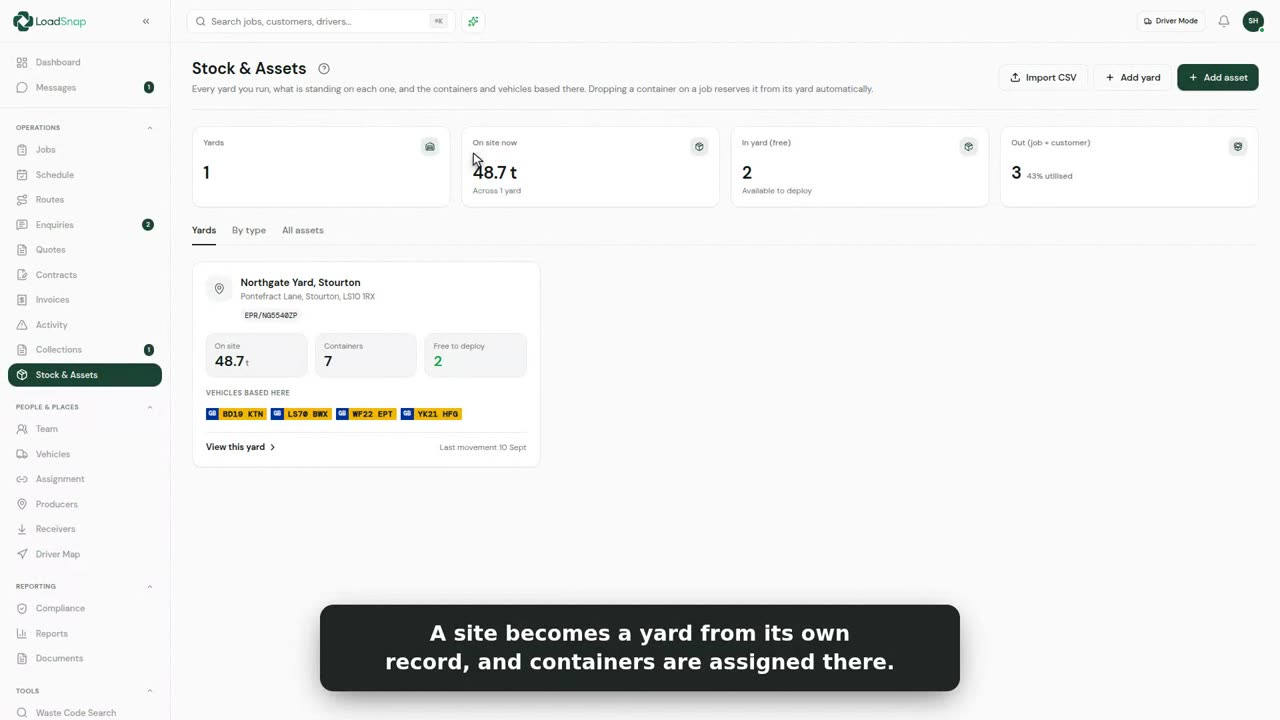Switch to the By type tab
Viewport: 1280px width, 720px height.
pyautogui.click(x=249, y=230)
